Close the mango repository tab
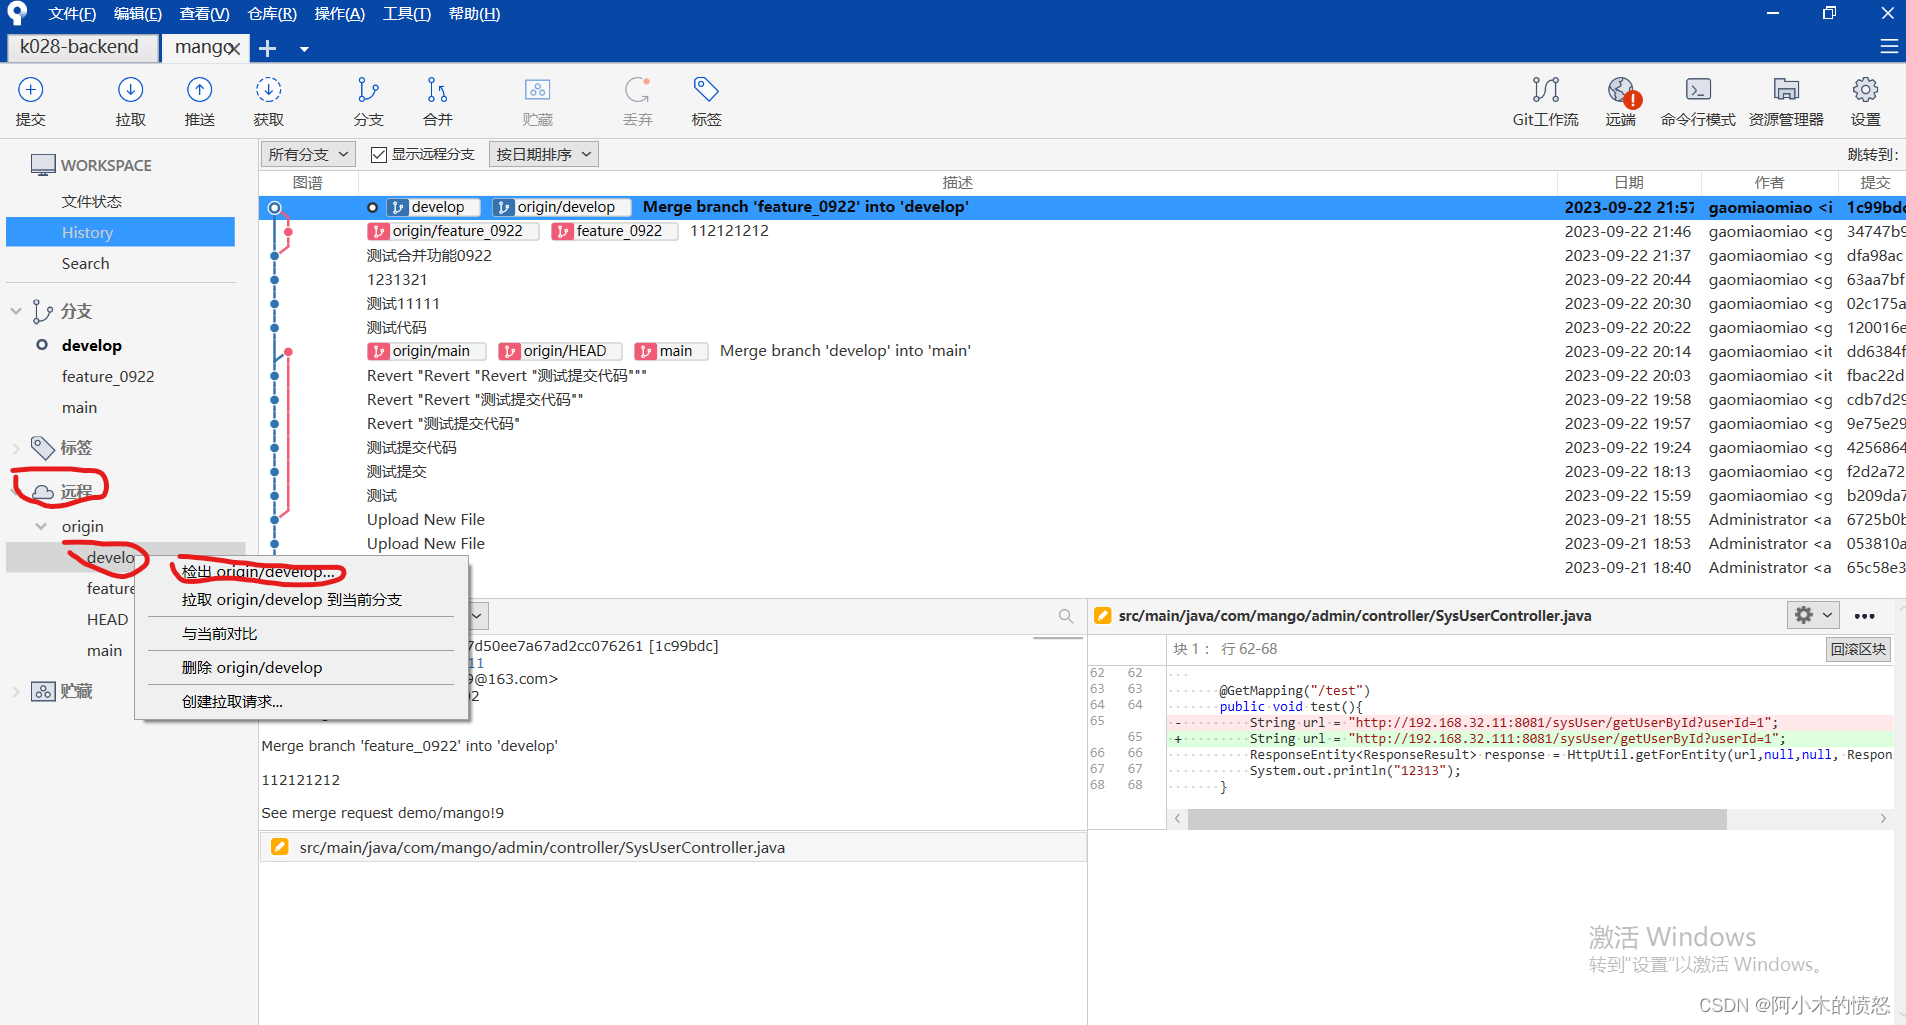 pyautogui.click(x=233, y=48)
